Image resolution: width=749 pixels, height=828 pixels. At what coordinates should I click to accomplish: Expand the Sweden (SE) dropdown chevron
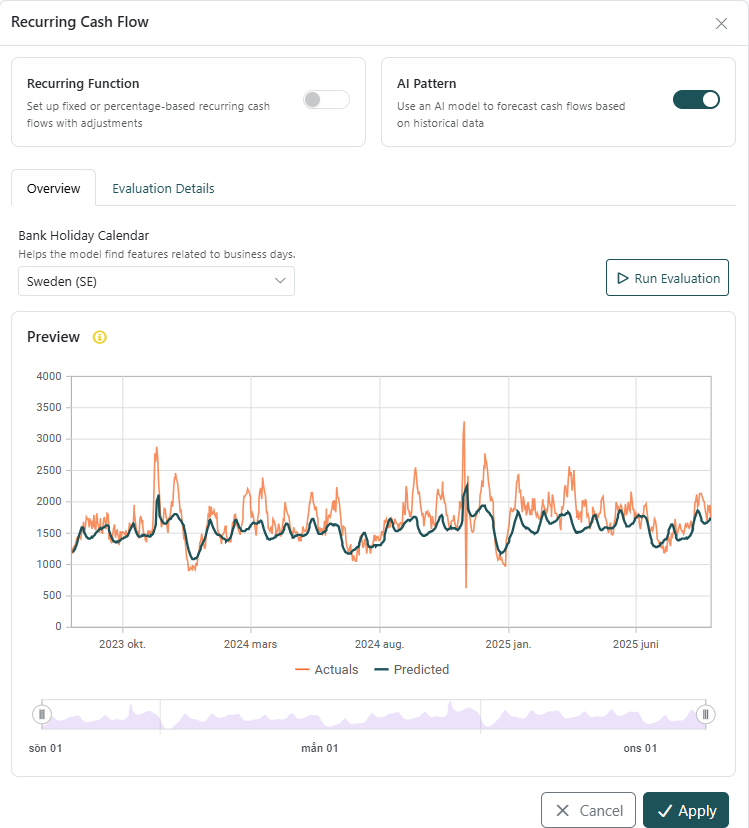[280, 281]
